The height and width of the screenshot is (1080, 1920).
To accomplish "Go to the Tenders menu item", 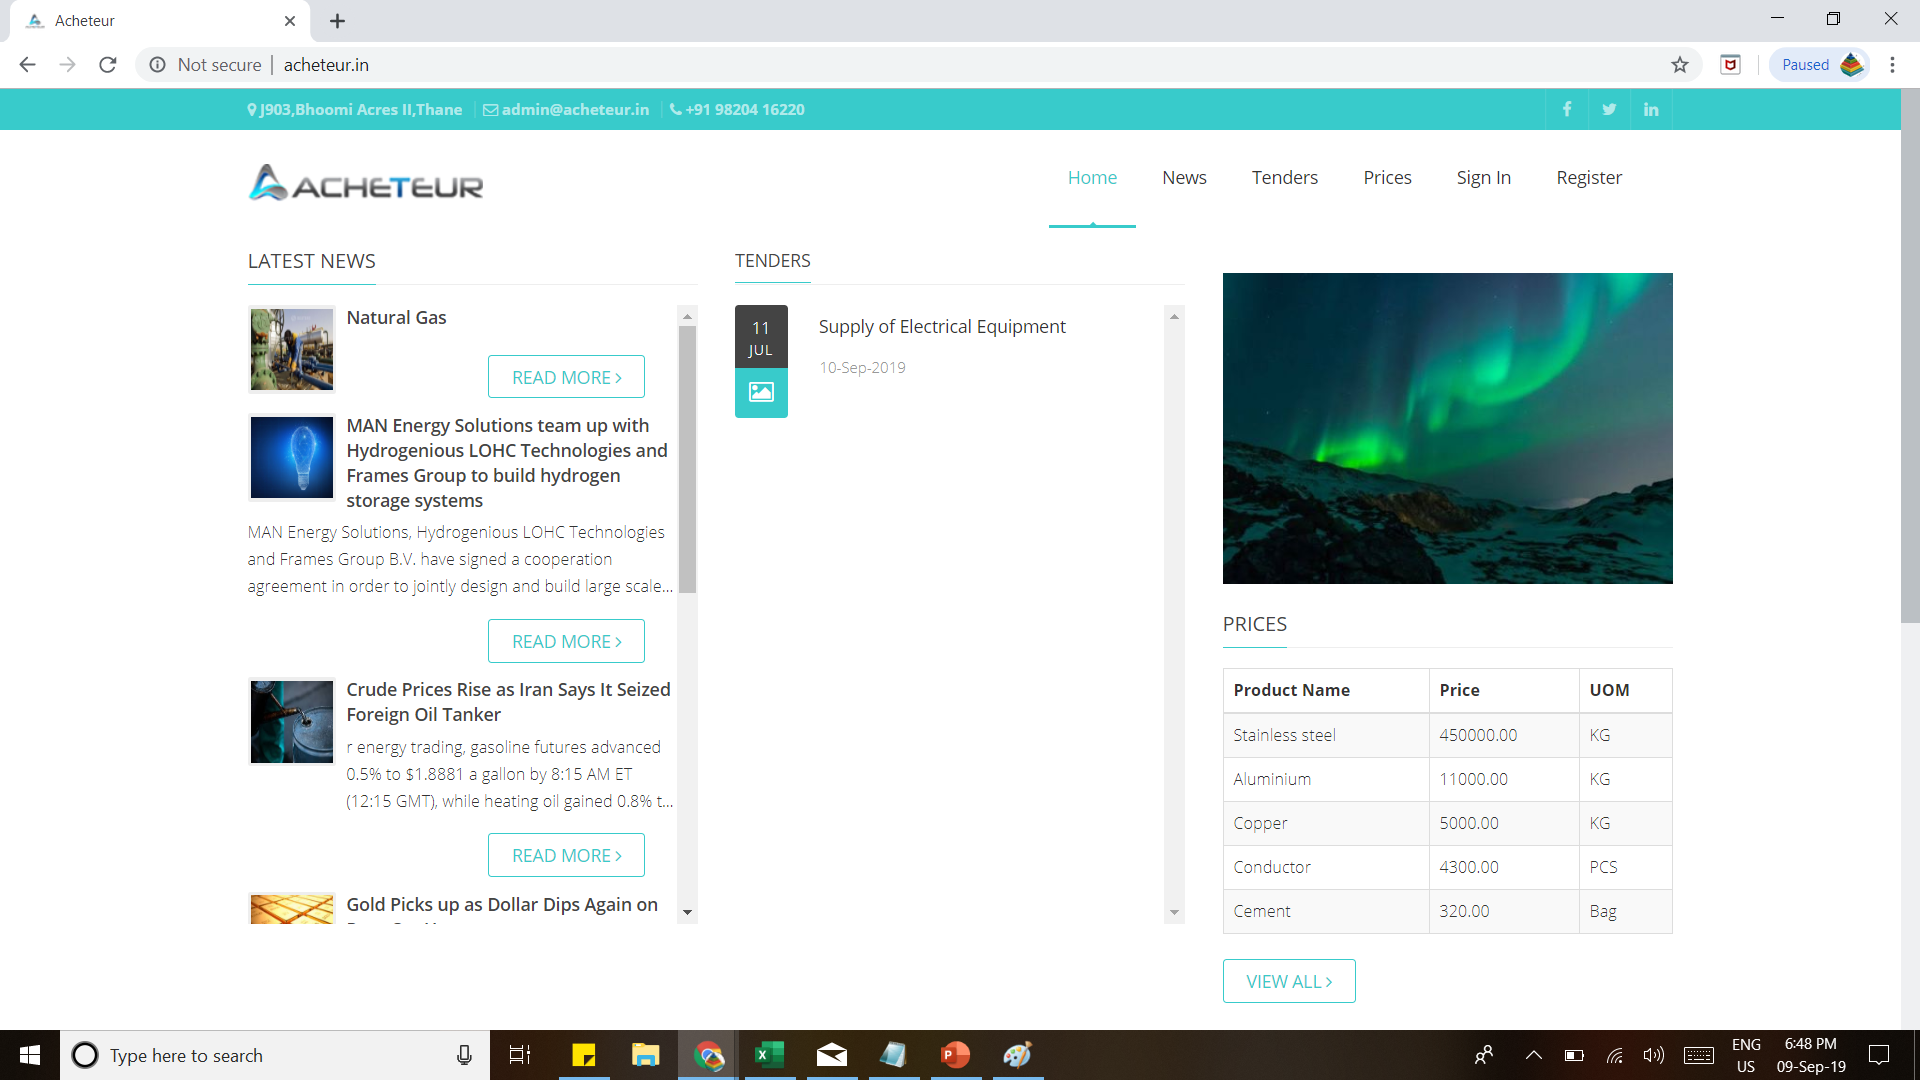I will (x=1284, y=178).
